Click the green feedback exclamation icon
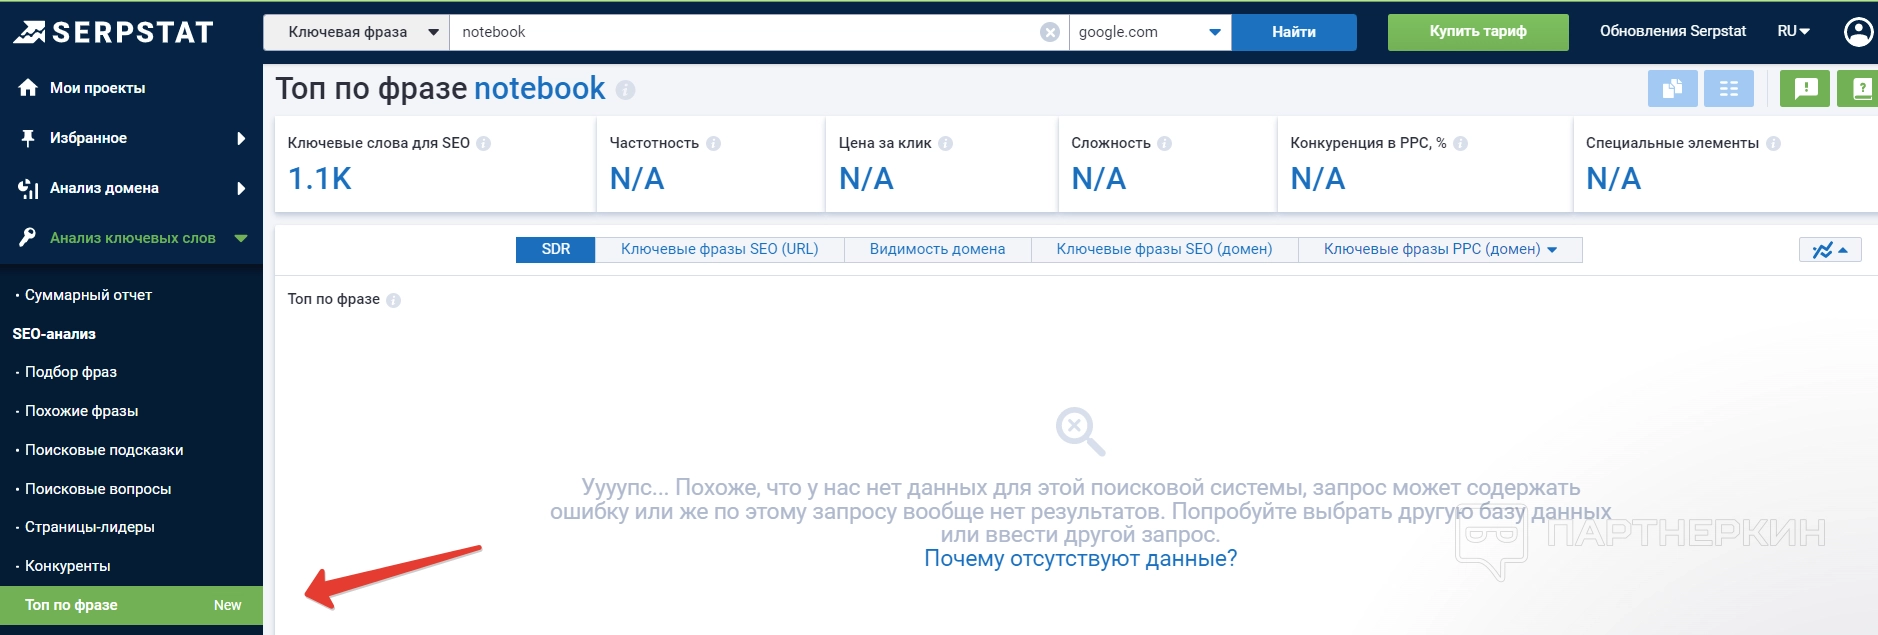The image size is (1878, 635). (1805, 89)
